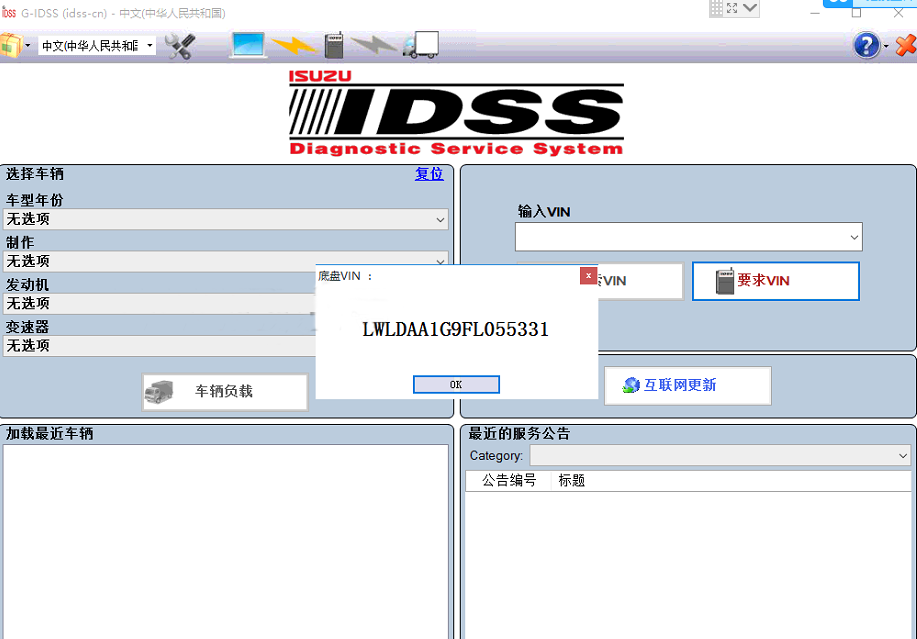Click the VIN text LWLDAA1G9FL055331
The height and width of the screenshot is (639, 917).
click(456, 330)
